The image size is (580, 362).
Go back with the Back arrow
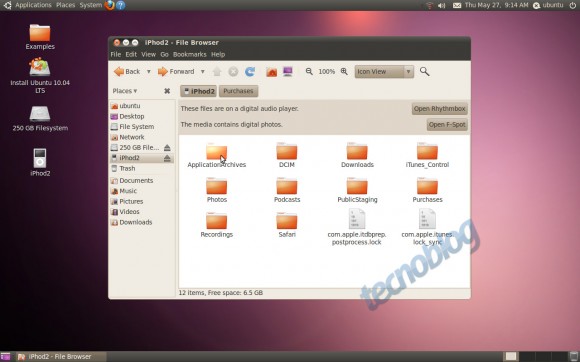click(127, 71)
